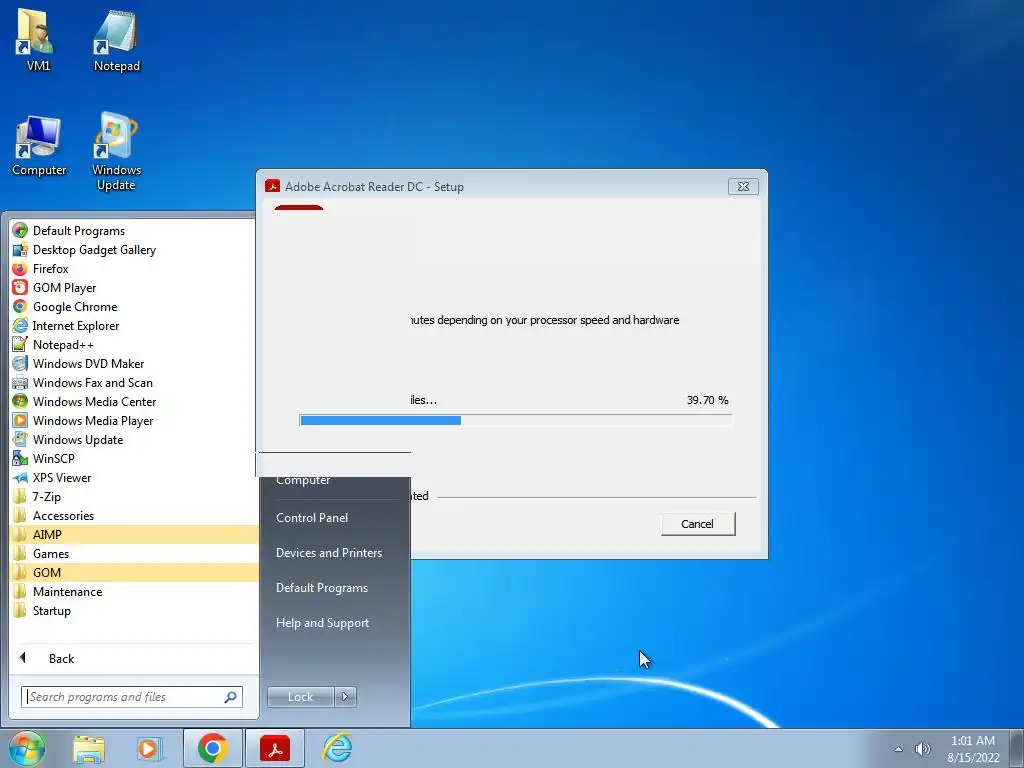1024x768 pixels.
Task: Expand the AIMP folder
Action: click(x=133, y=534)
